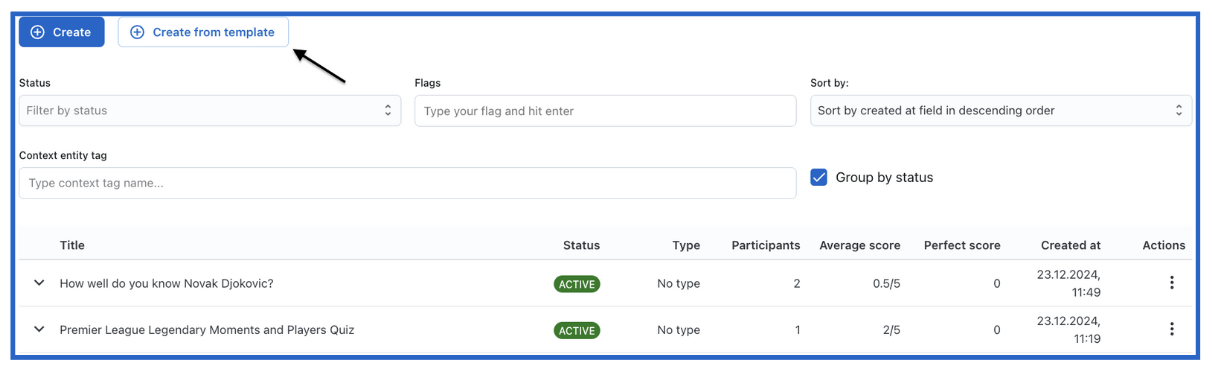Click the plus icon on Create from template
This screenshot has height=372, width=1212.
click(x=138, y=32)
